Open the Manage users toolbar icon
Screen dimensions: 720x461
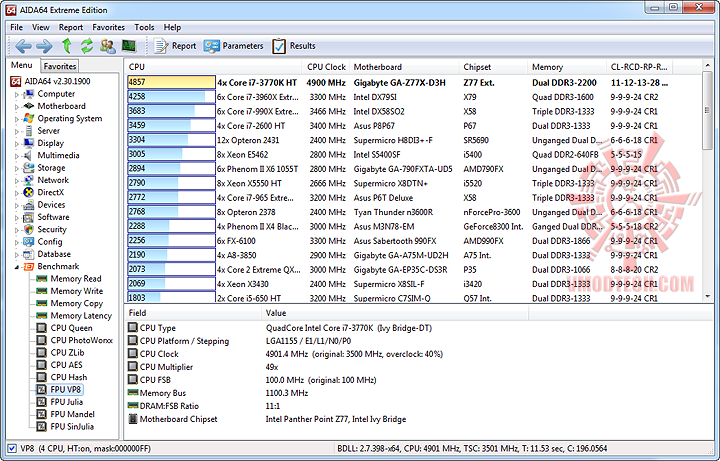[108, 46]
